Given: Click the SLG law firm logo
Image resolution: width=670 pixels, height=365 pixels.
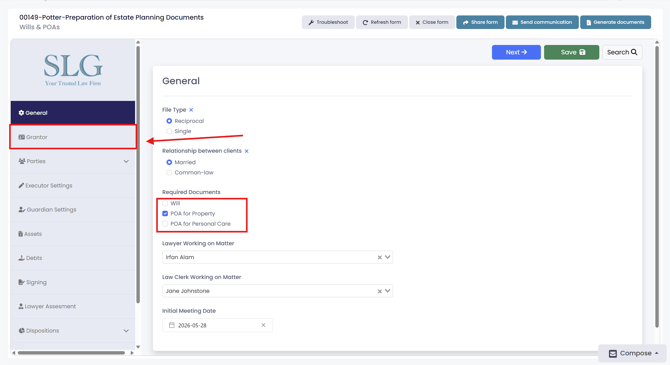Looking at the screenshot, I should pyautogui.click(x=73, y=70).
